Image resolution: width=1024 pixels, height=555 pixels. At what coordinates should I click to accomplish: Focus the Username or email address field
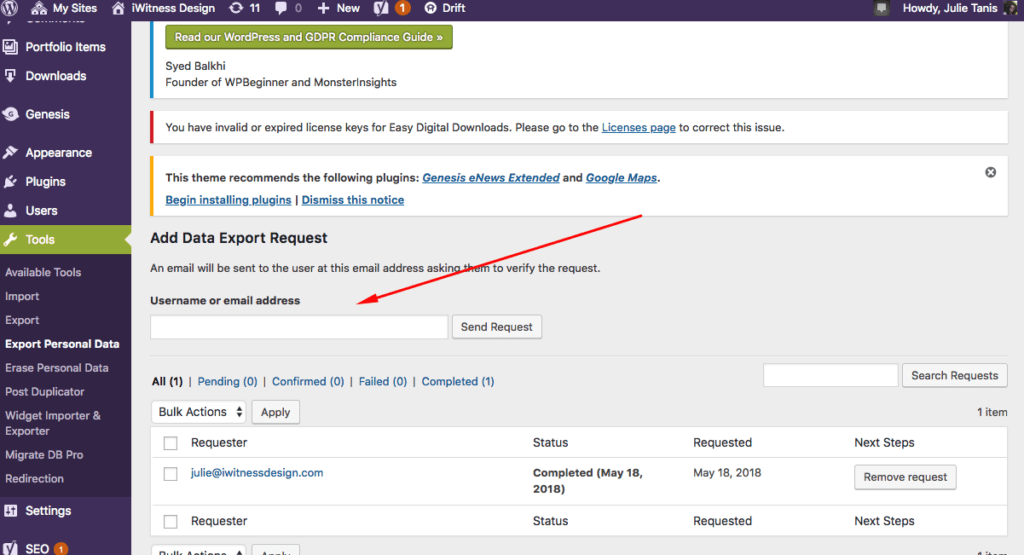(299, 326)
